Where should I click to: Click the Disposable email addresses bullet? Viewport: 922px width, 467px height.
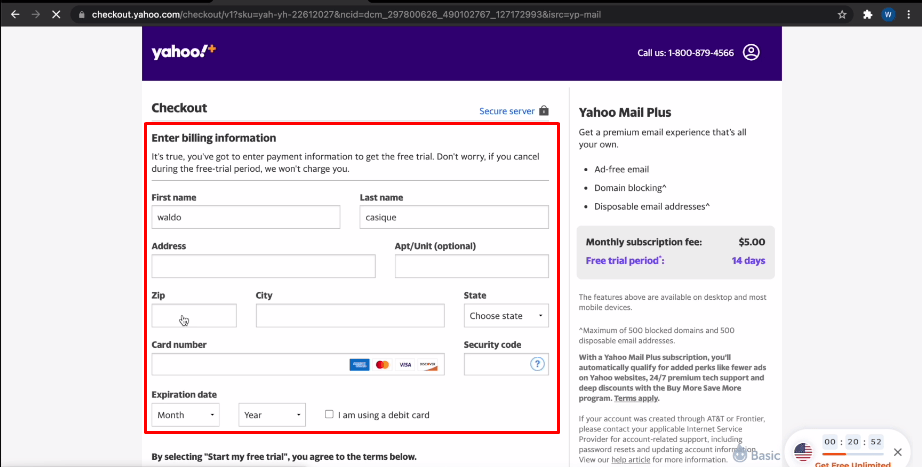click(x=652, y=206)
